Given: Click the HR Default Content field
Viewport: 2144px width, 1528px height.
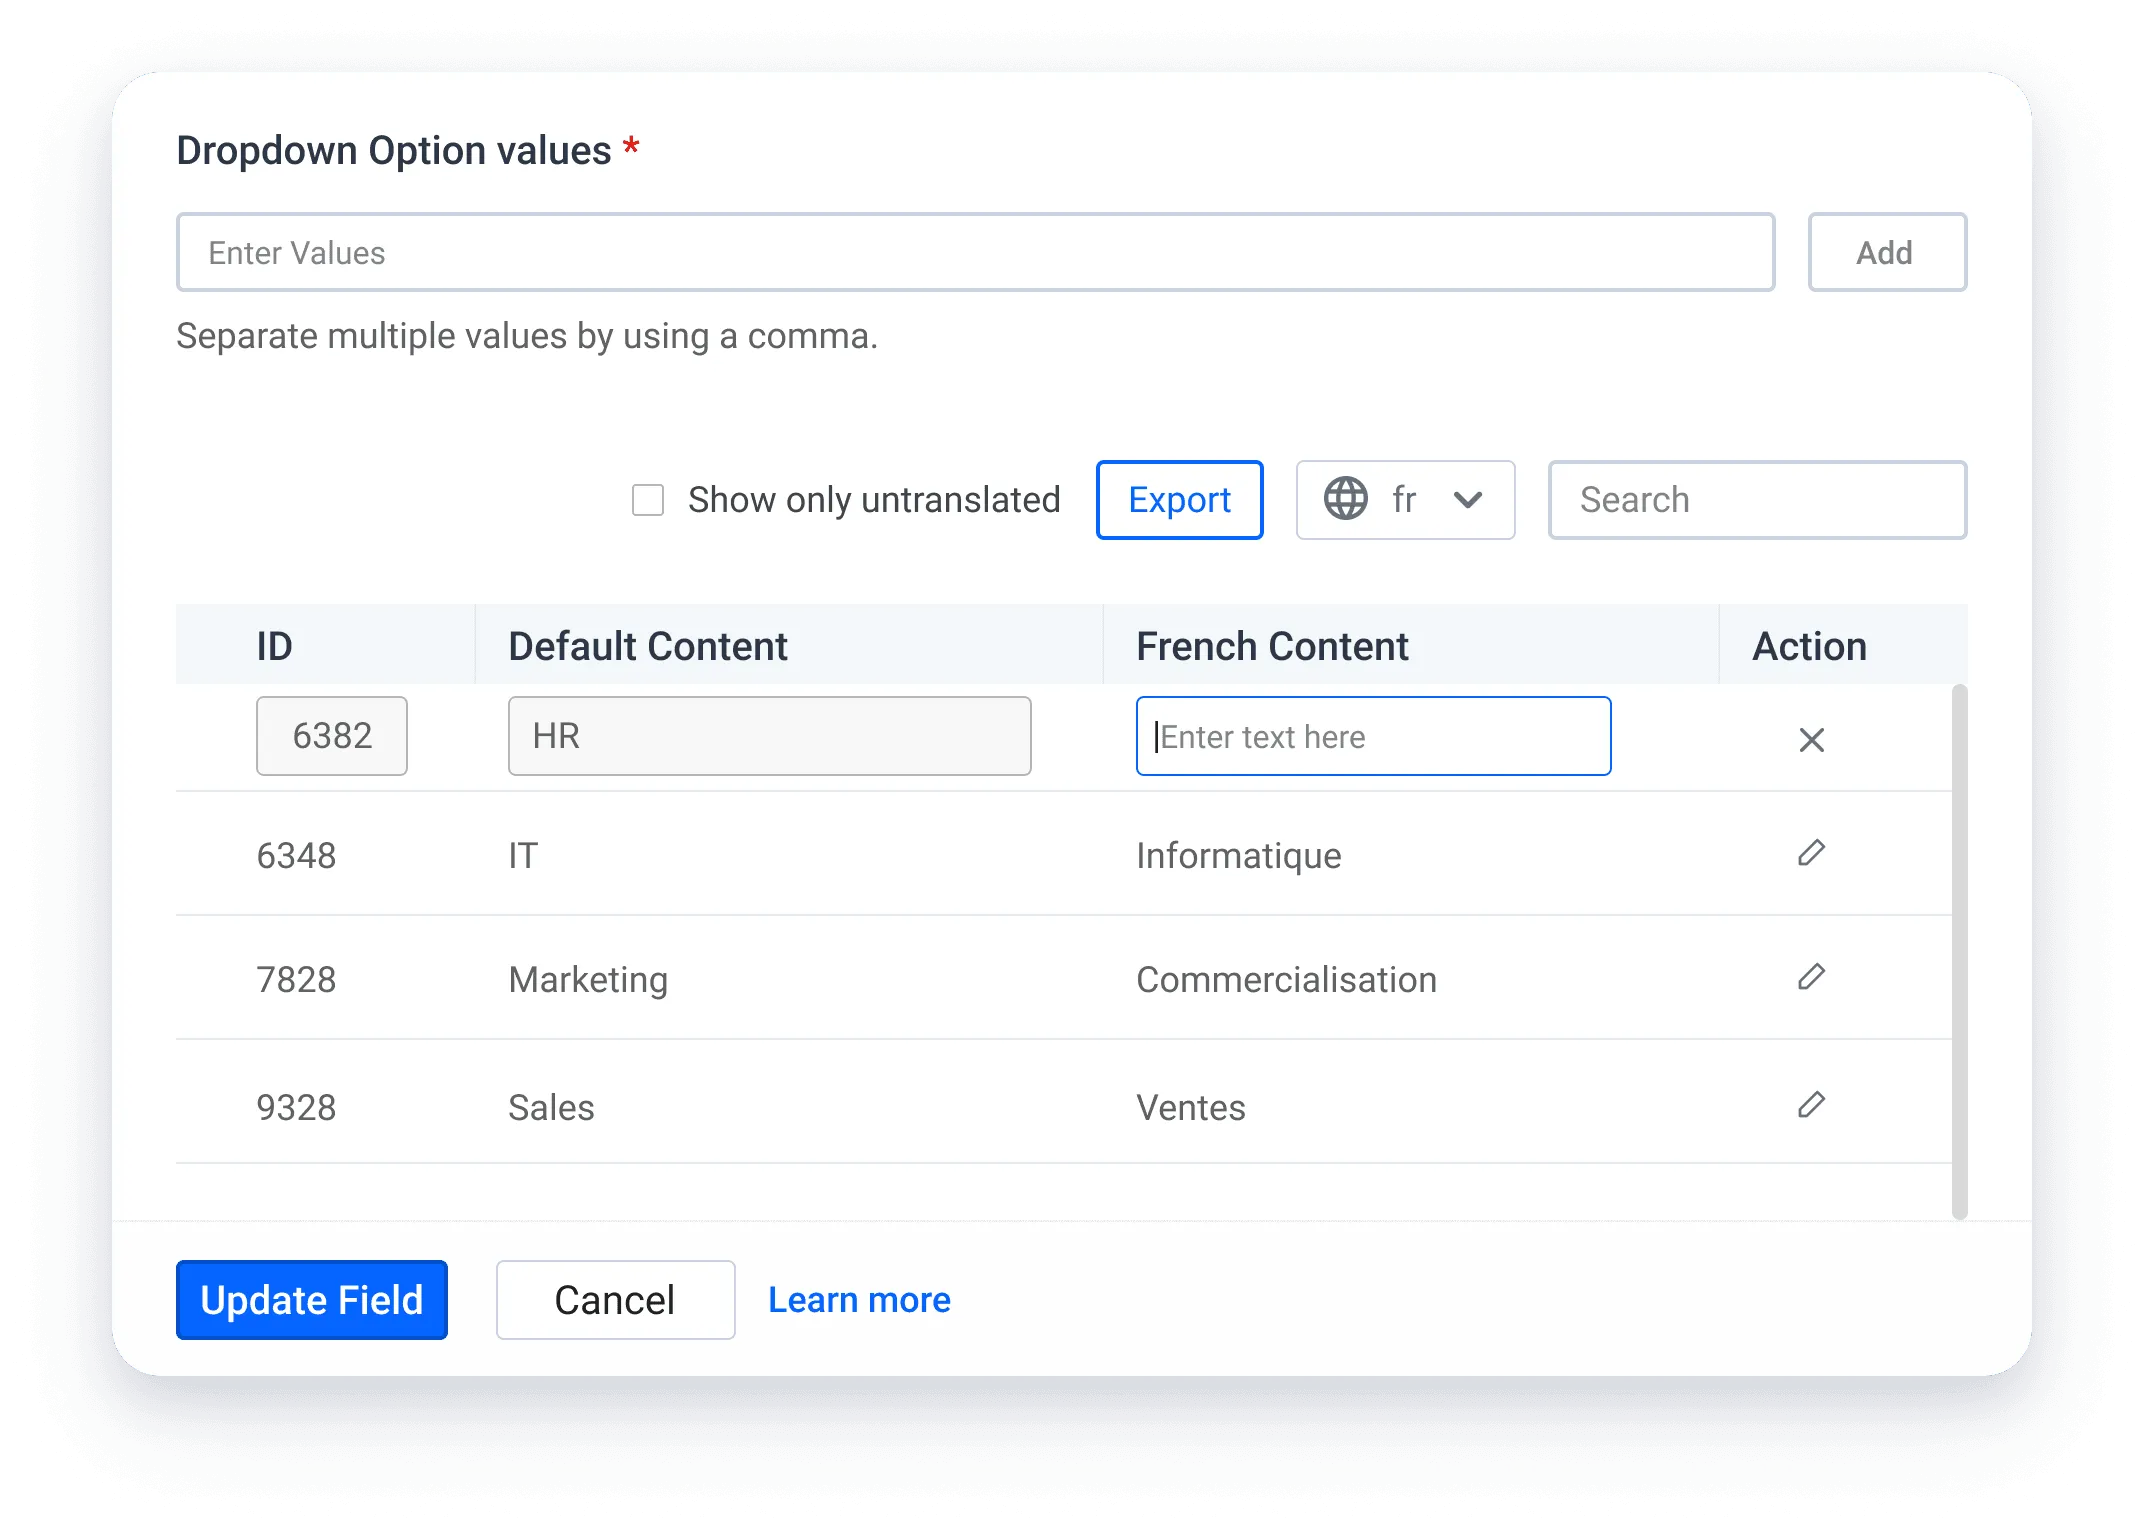Looking at the screenshot, I should [769, 736].
